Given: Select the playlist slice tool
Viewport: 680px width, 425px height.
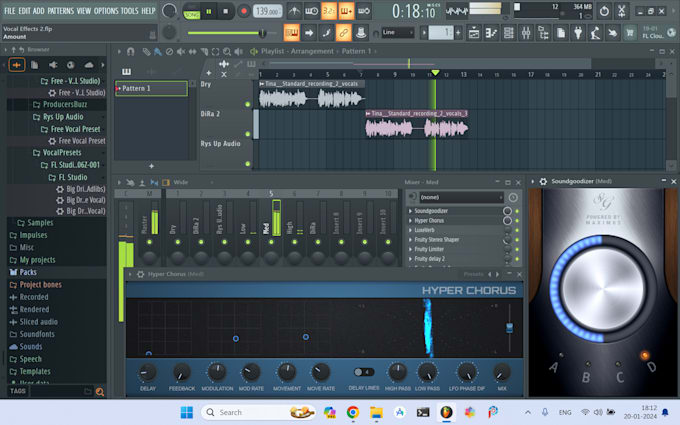Looking at the screenshot, I should [204, 52].
